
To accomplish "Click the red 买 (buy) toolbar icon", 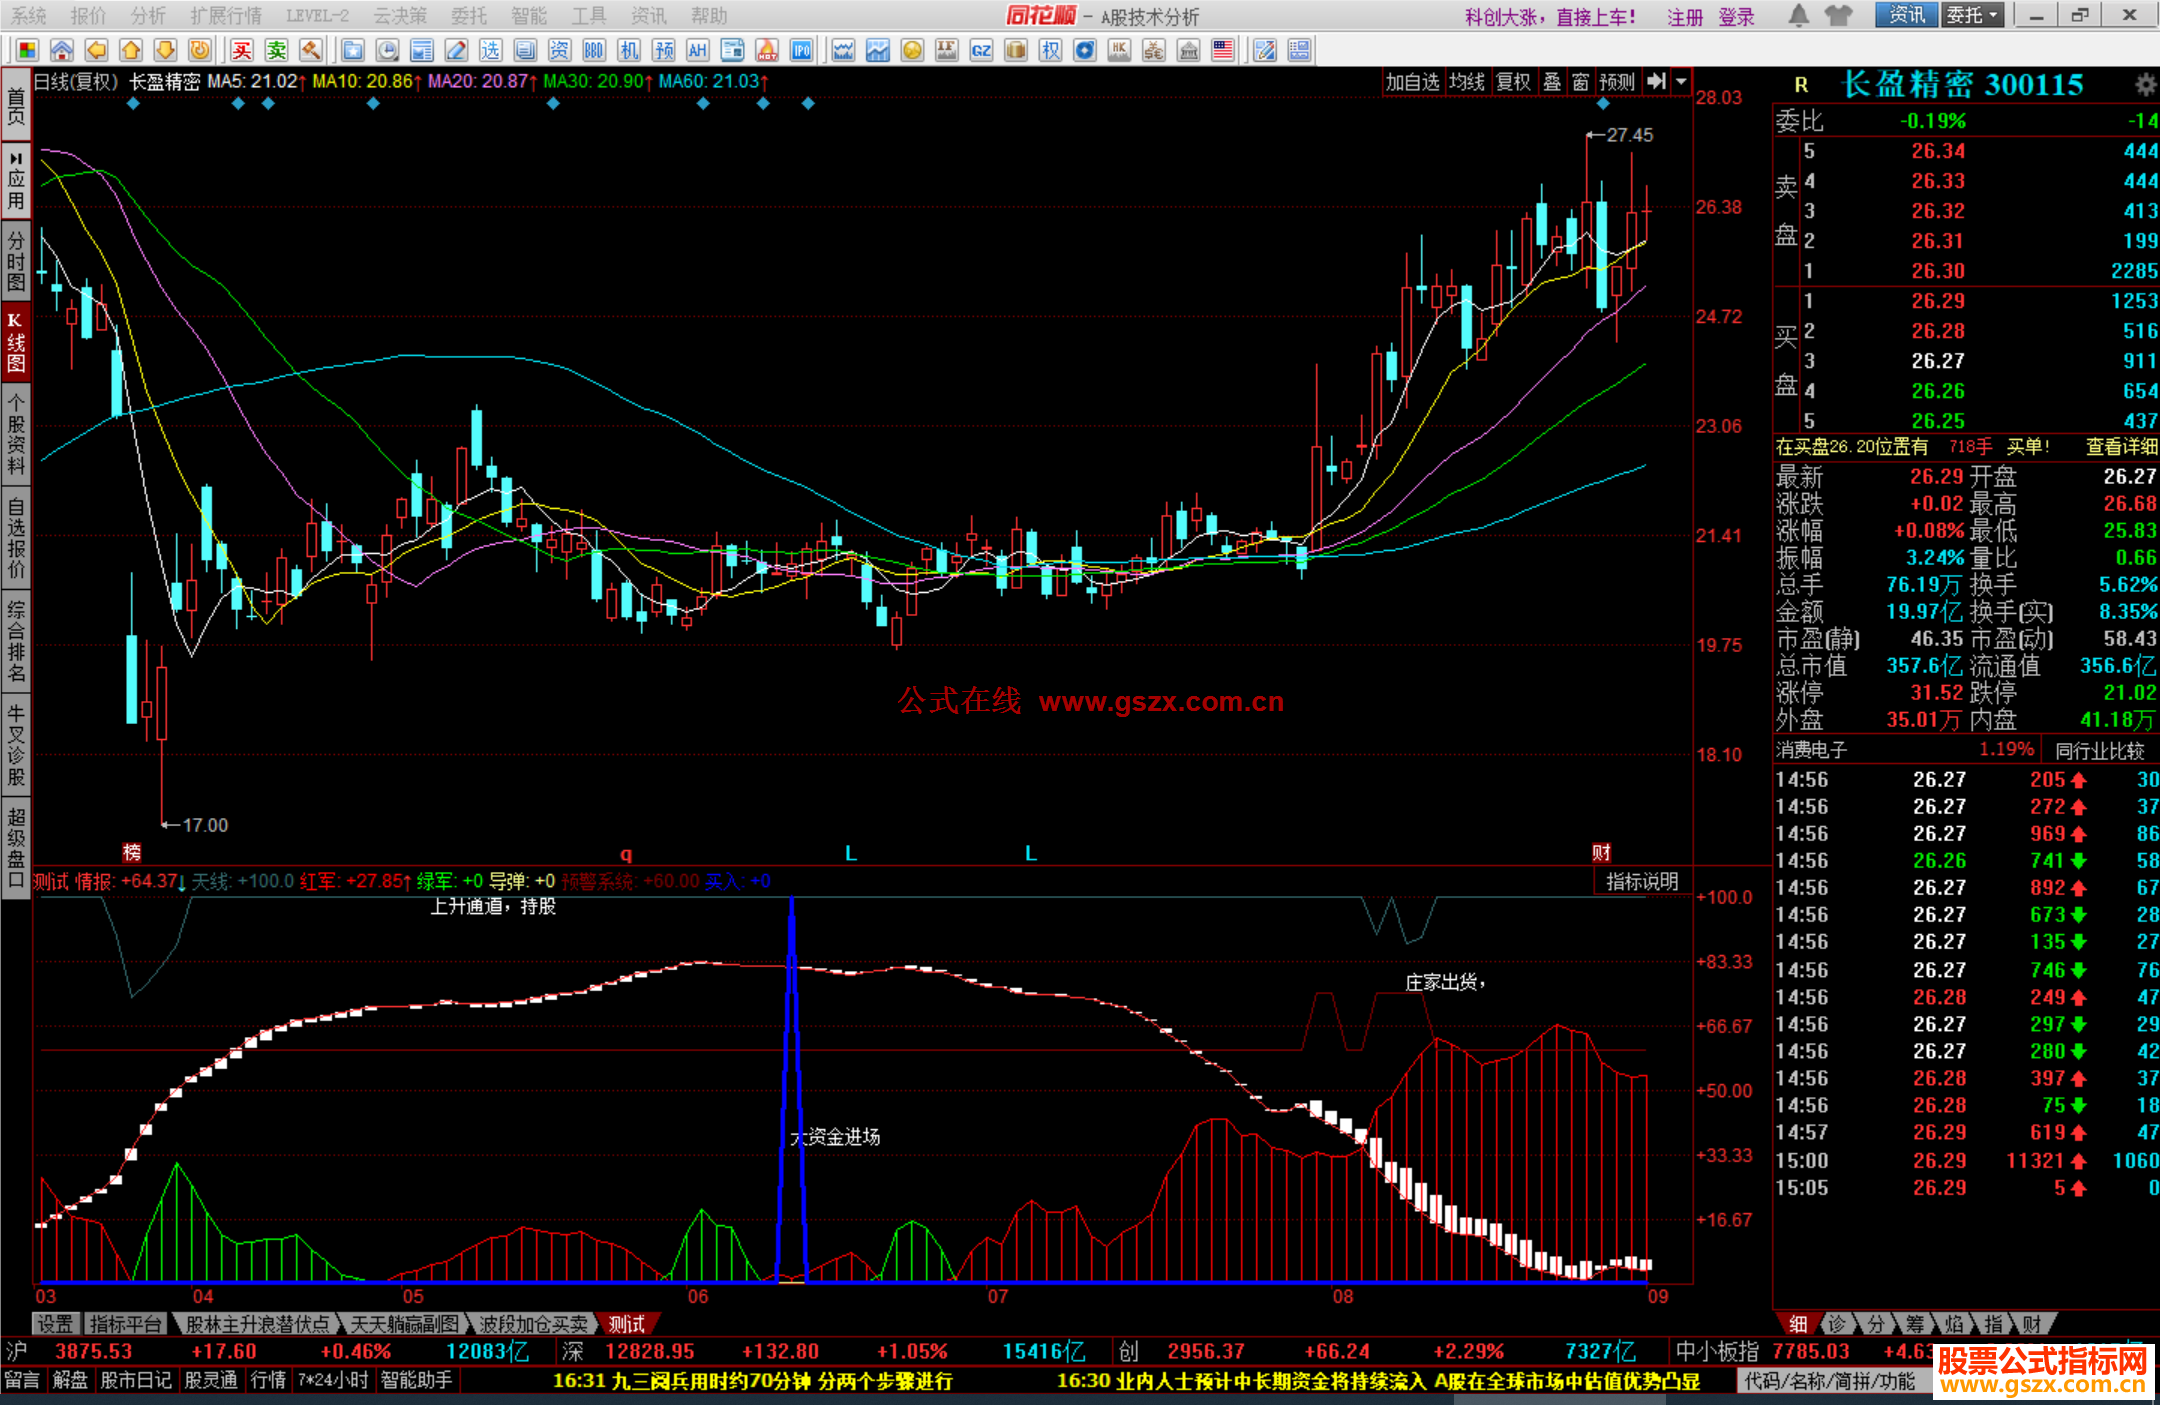I will coord(242,51).
